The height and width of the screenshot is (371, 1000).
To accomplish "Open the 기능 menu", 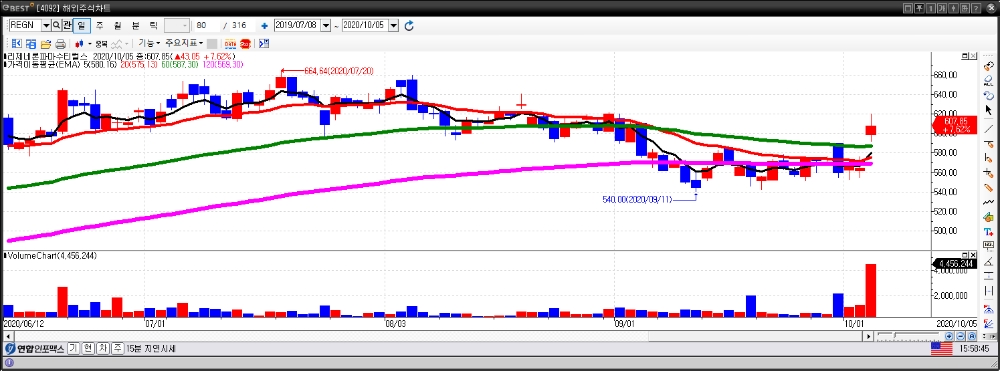I will pos(150,43).
